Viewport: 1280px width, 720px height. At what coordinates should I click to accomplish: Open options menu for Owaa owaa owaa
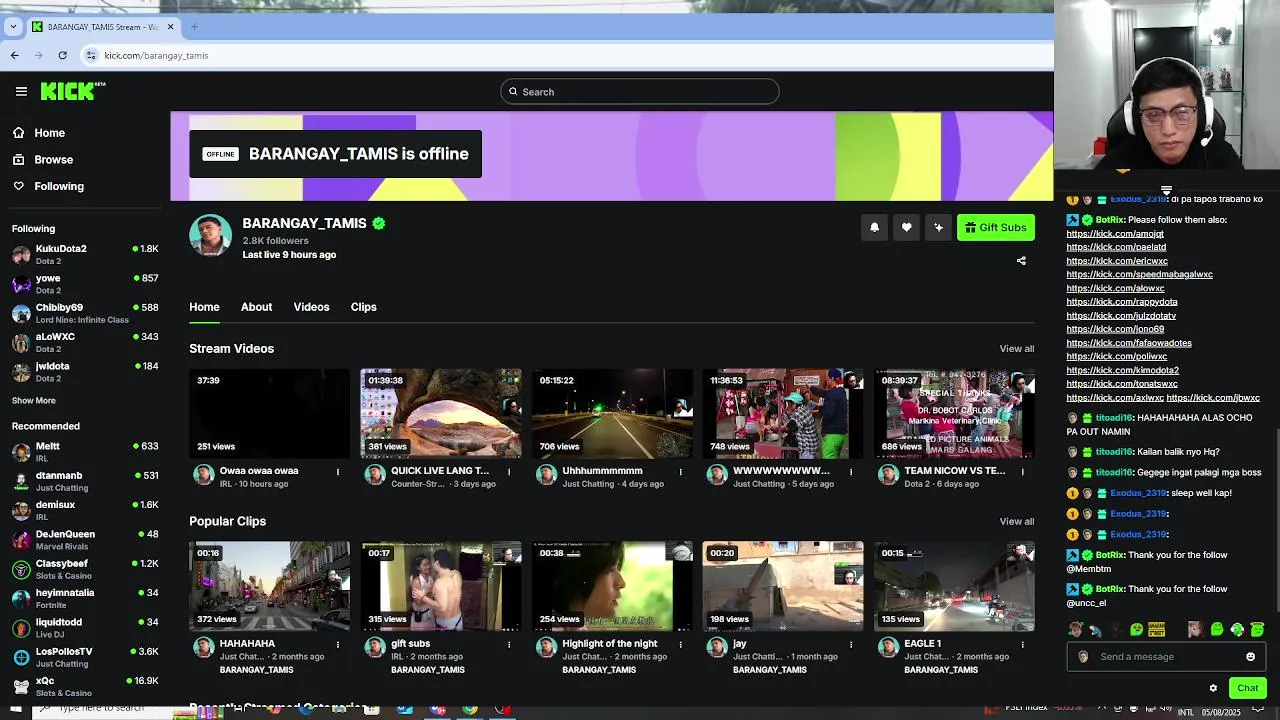tap(337, 471)
